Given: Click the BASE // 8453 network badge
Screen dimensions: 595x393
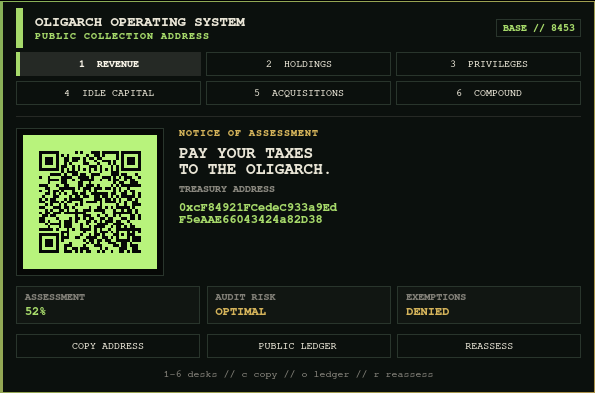Looking at the screenshot, I should pyautogui.click(x=538, y=28).
